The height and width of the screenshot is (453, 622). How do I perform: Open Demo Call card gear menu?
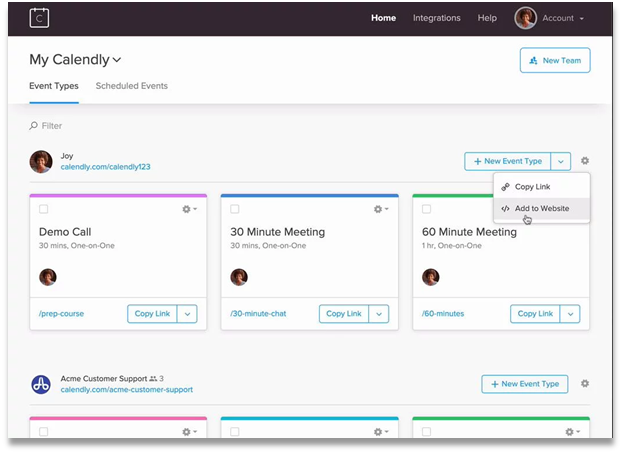(189, 209)
